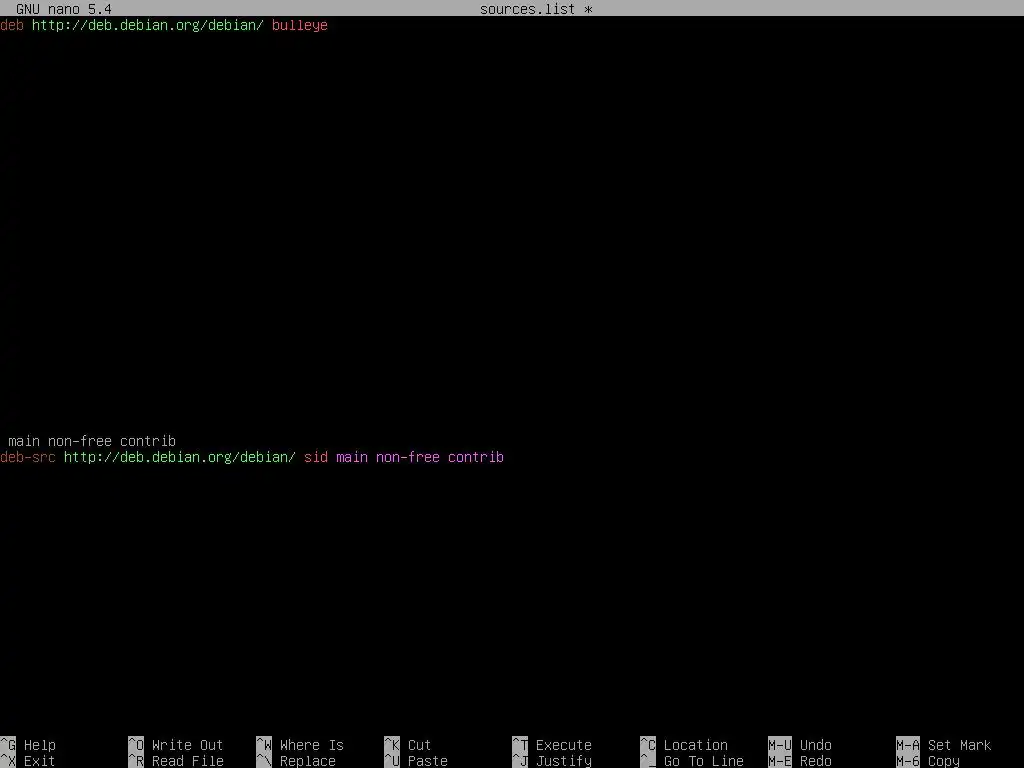Click the Redo shortcut label
The height and width of the screenshot is (768, 1024).
click(816, 761)
